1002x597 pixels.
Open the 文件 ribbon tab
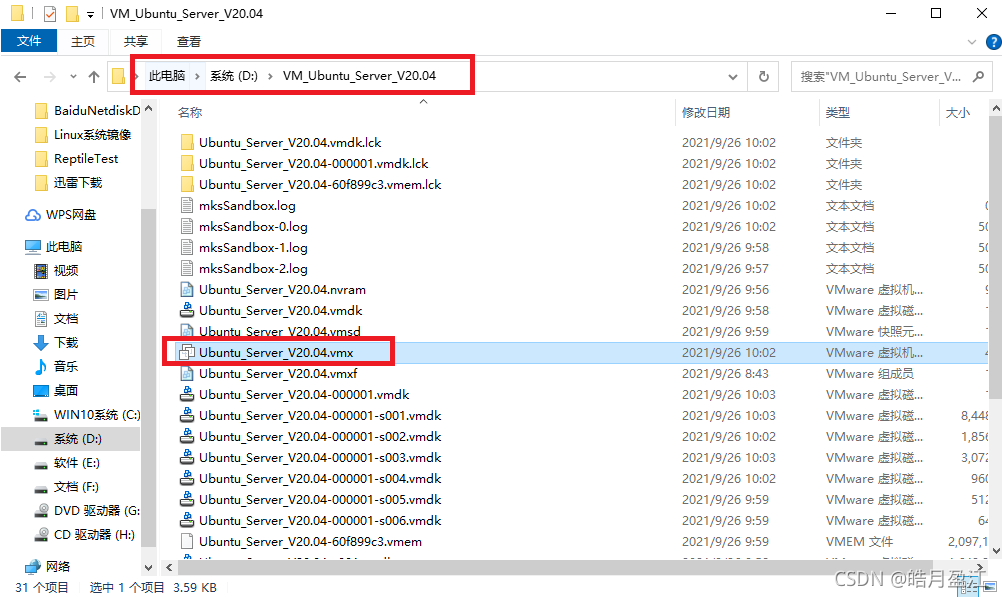coord(29,41)
